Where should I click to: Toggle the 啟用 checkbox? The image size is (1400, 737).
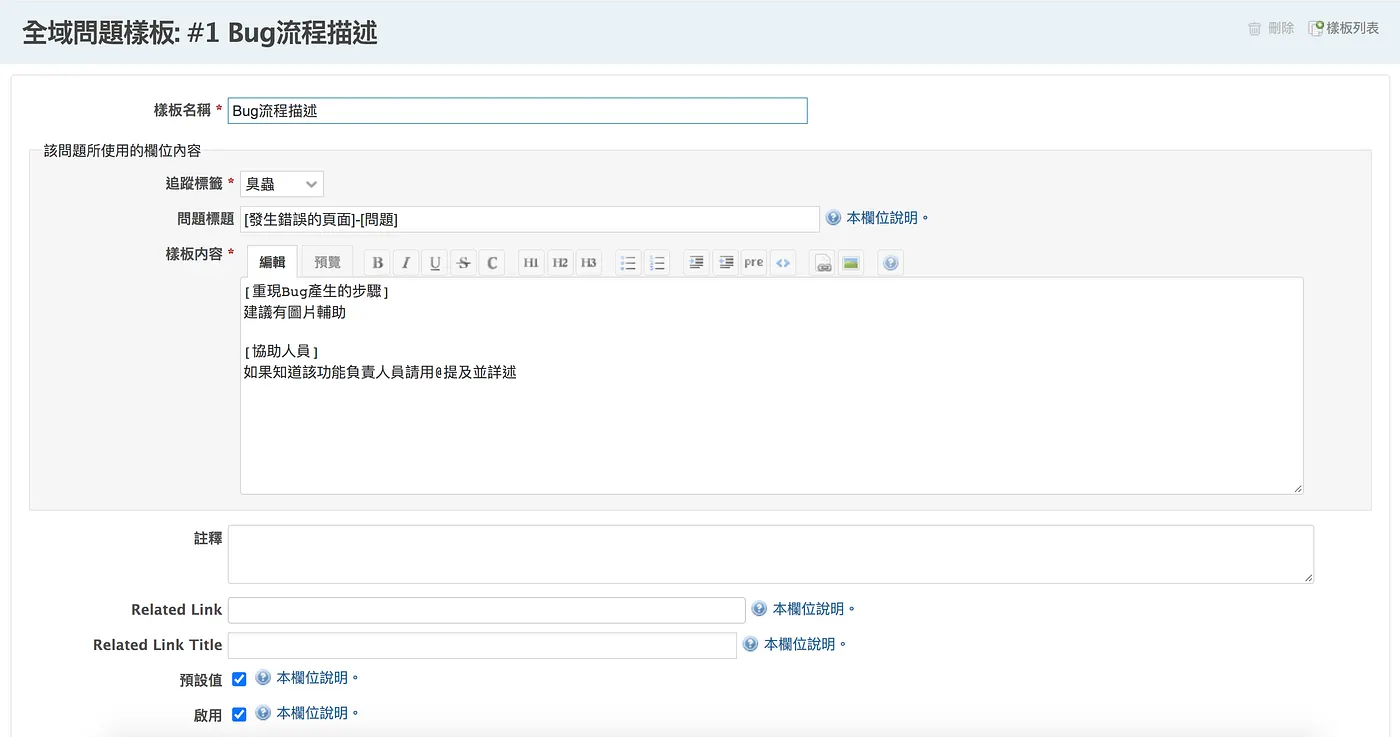(239, 714)
